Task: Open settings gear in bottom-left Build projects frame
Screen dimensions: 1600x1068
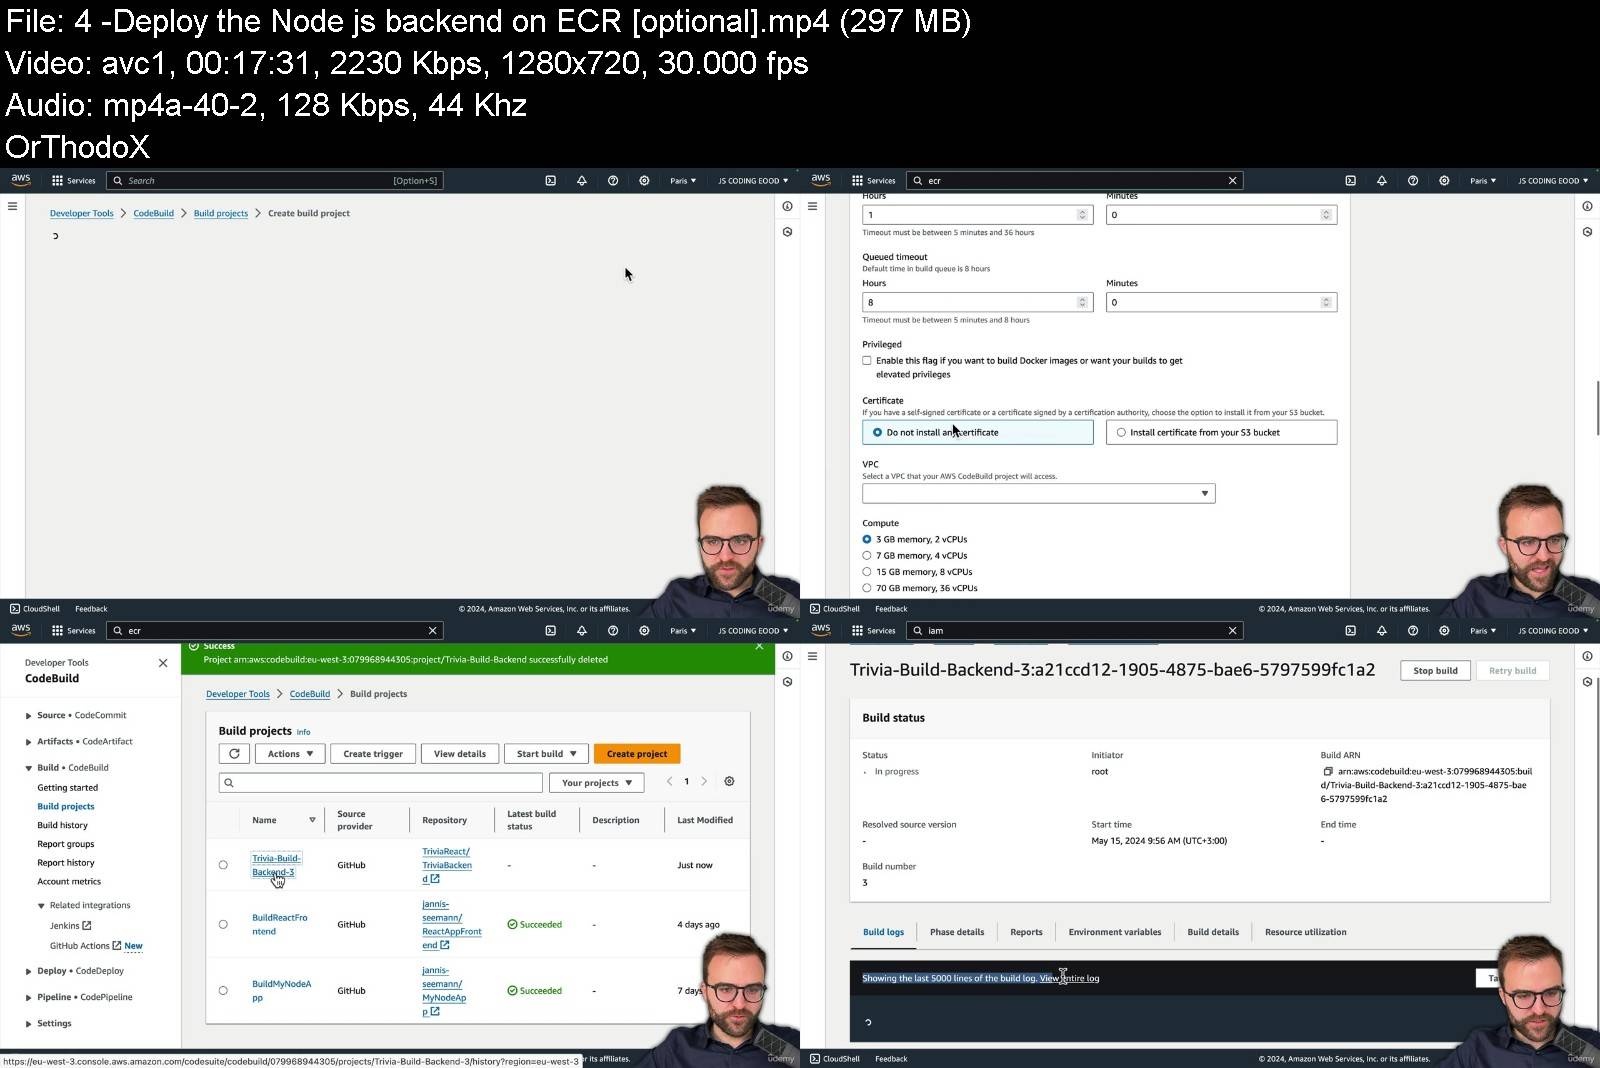Action: click(644, 631)
